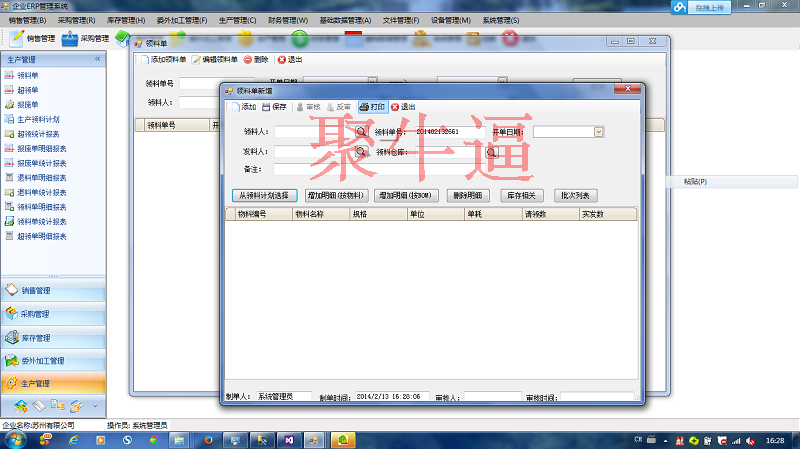Click the 库存相关 button
800x449 pixels.
pos(521,195)
